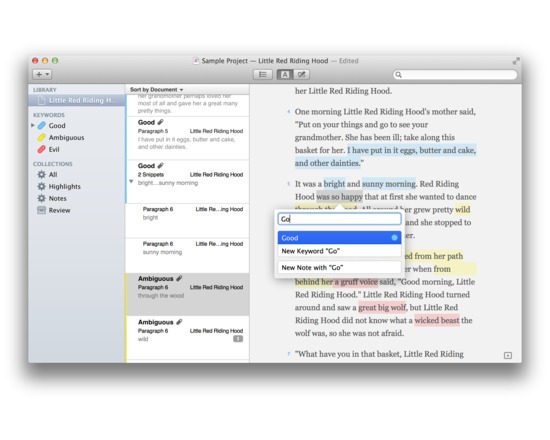
Task: Select the annotation edit view toolbar button
Action: [x=301, y=74]
